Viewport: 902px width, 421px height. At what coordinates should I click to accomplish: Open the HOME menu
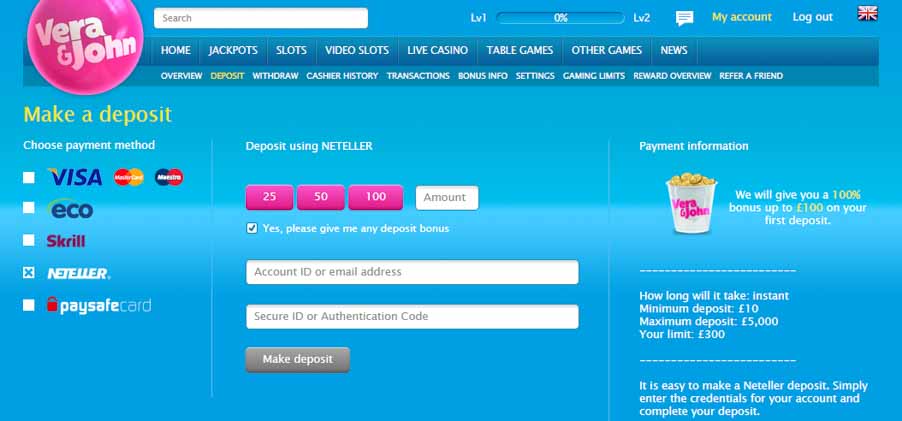click(175, 51)
